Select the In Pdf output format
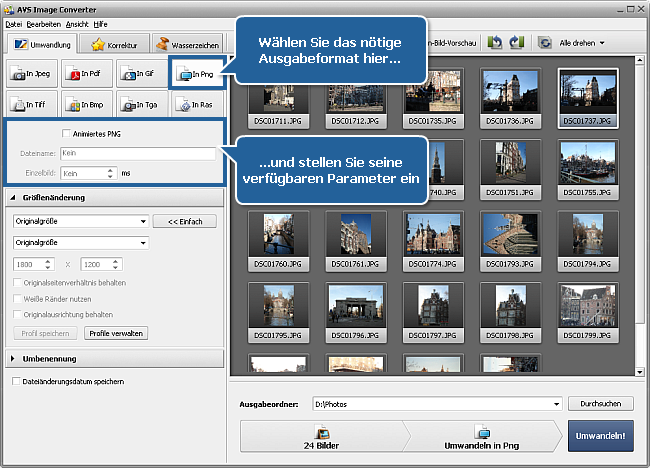 coord(87,74)
